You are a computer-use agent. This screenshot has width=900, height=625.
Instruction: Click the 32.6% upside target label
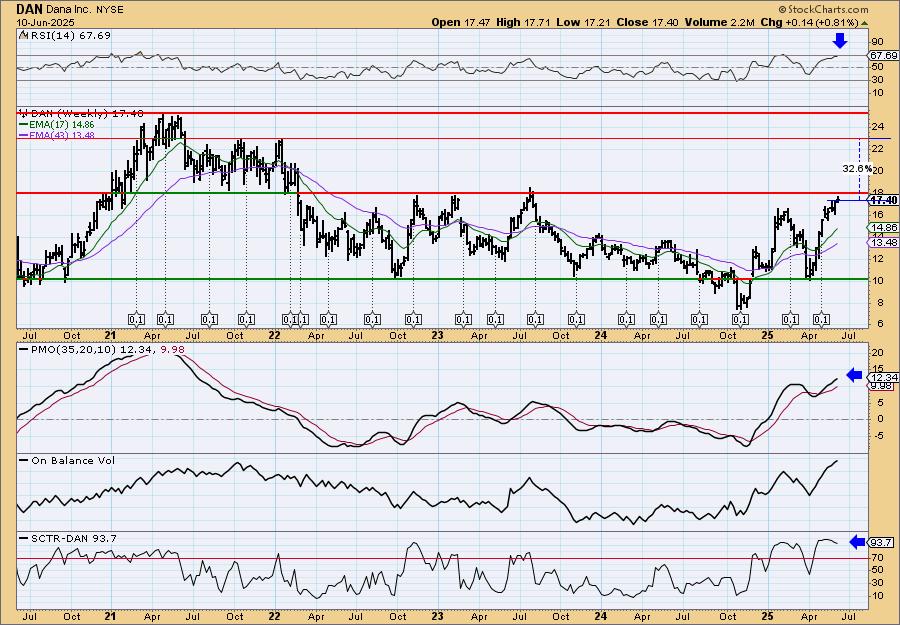(x=857, y=169)
